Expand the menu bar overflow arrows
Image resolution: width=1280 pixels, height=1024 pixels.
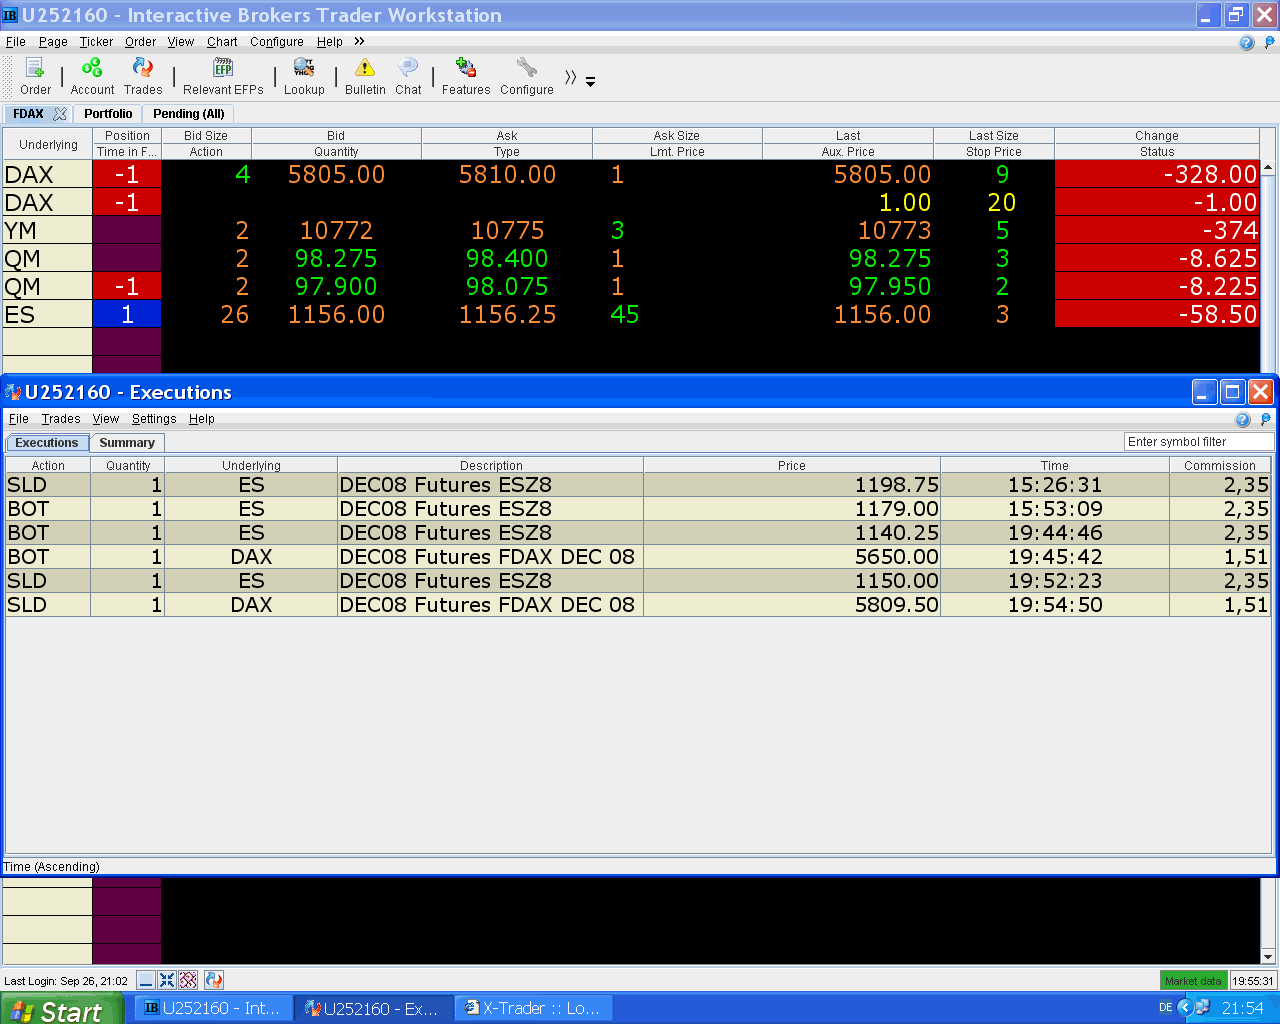point(359,41)
